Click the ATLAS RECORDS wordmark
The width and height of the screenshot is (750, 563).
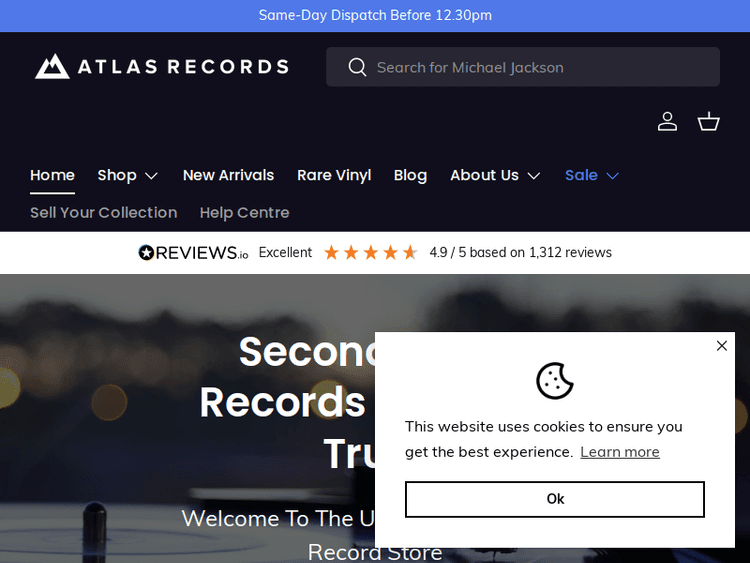[x=183, y=66]
